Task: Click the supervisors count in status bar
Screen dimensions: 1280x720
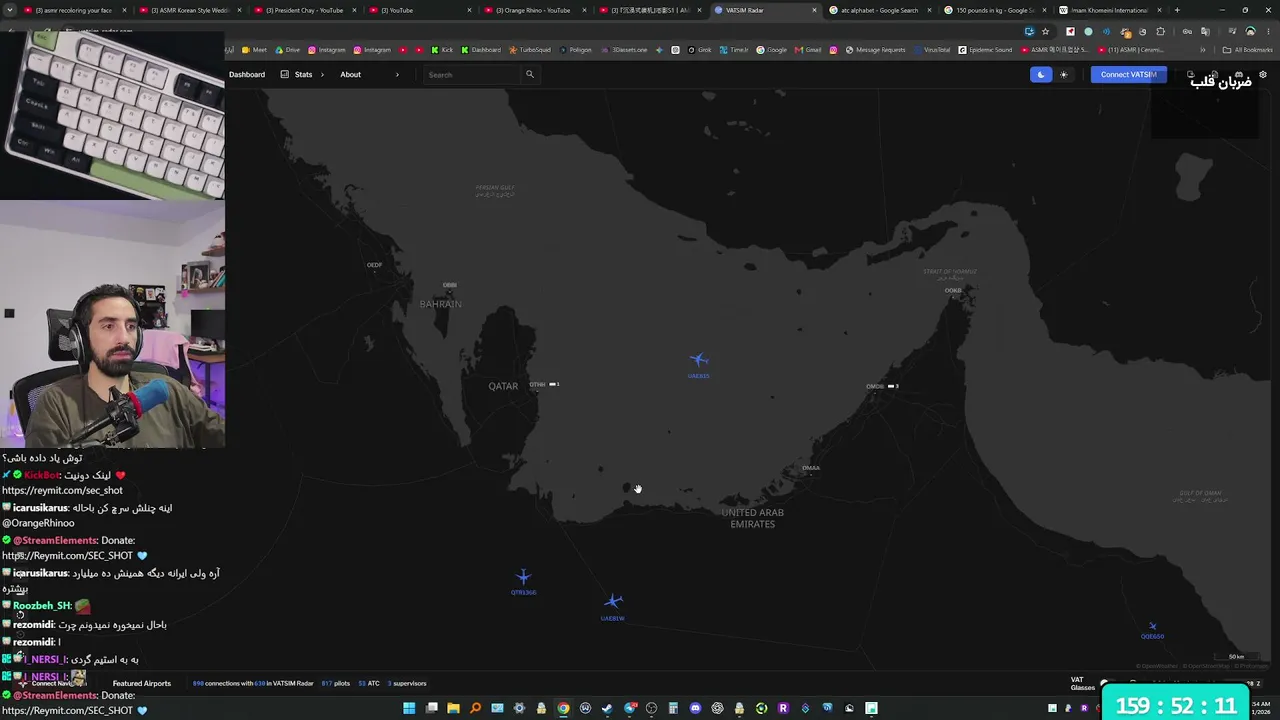Action: pyautogui.click(x=407, y=683)
